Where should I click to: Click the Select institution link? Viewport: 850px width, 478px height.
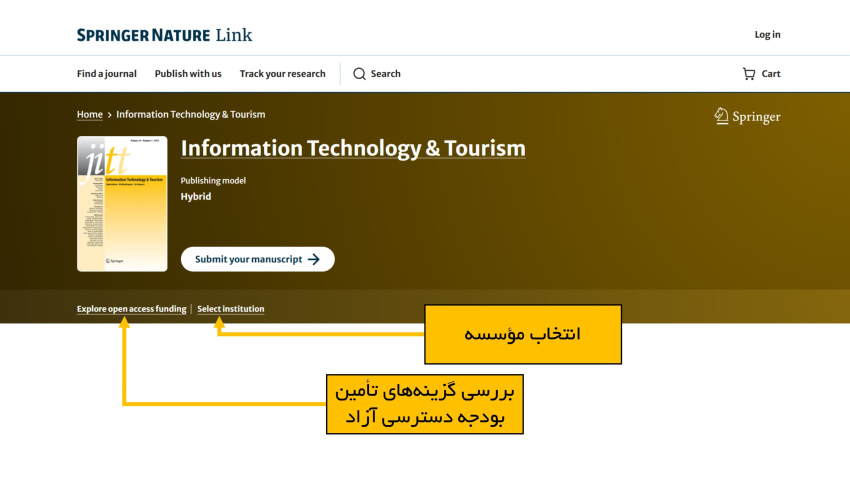click(231, 309)
